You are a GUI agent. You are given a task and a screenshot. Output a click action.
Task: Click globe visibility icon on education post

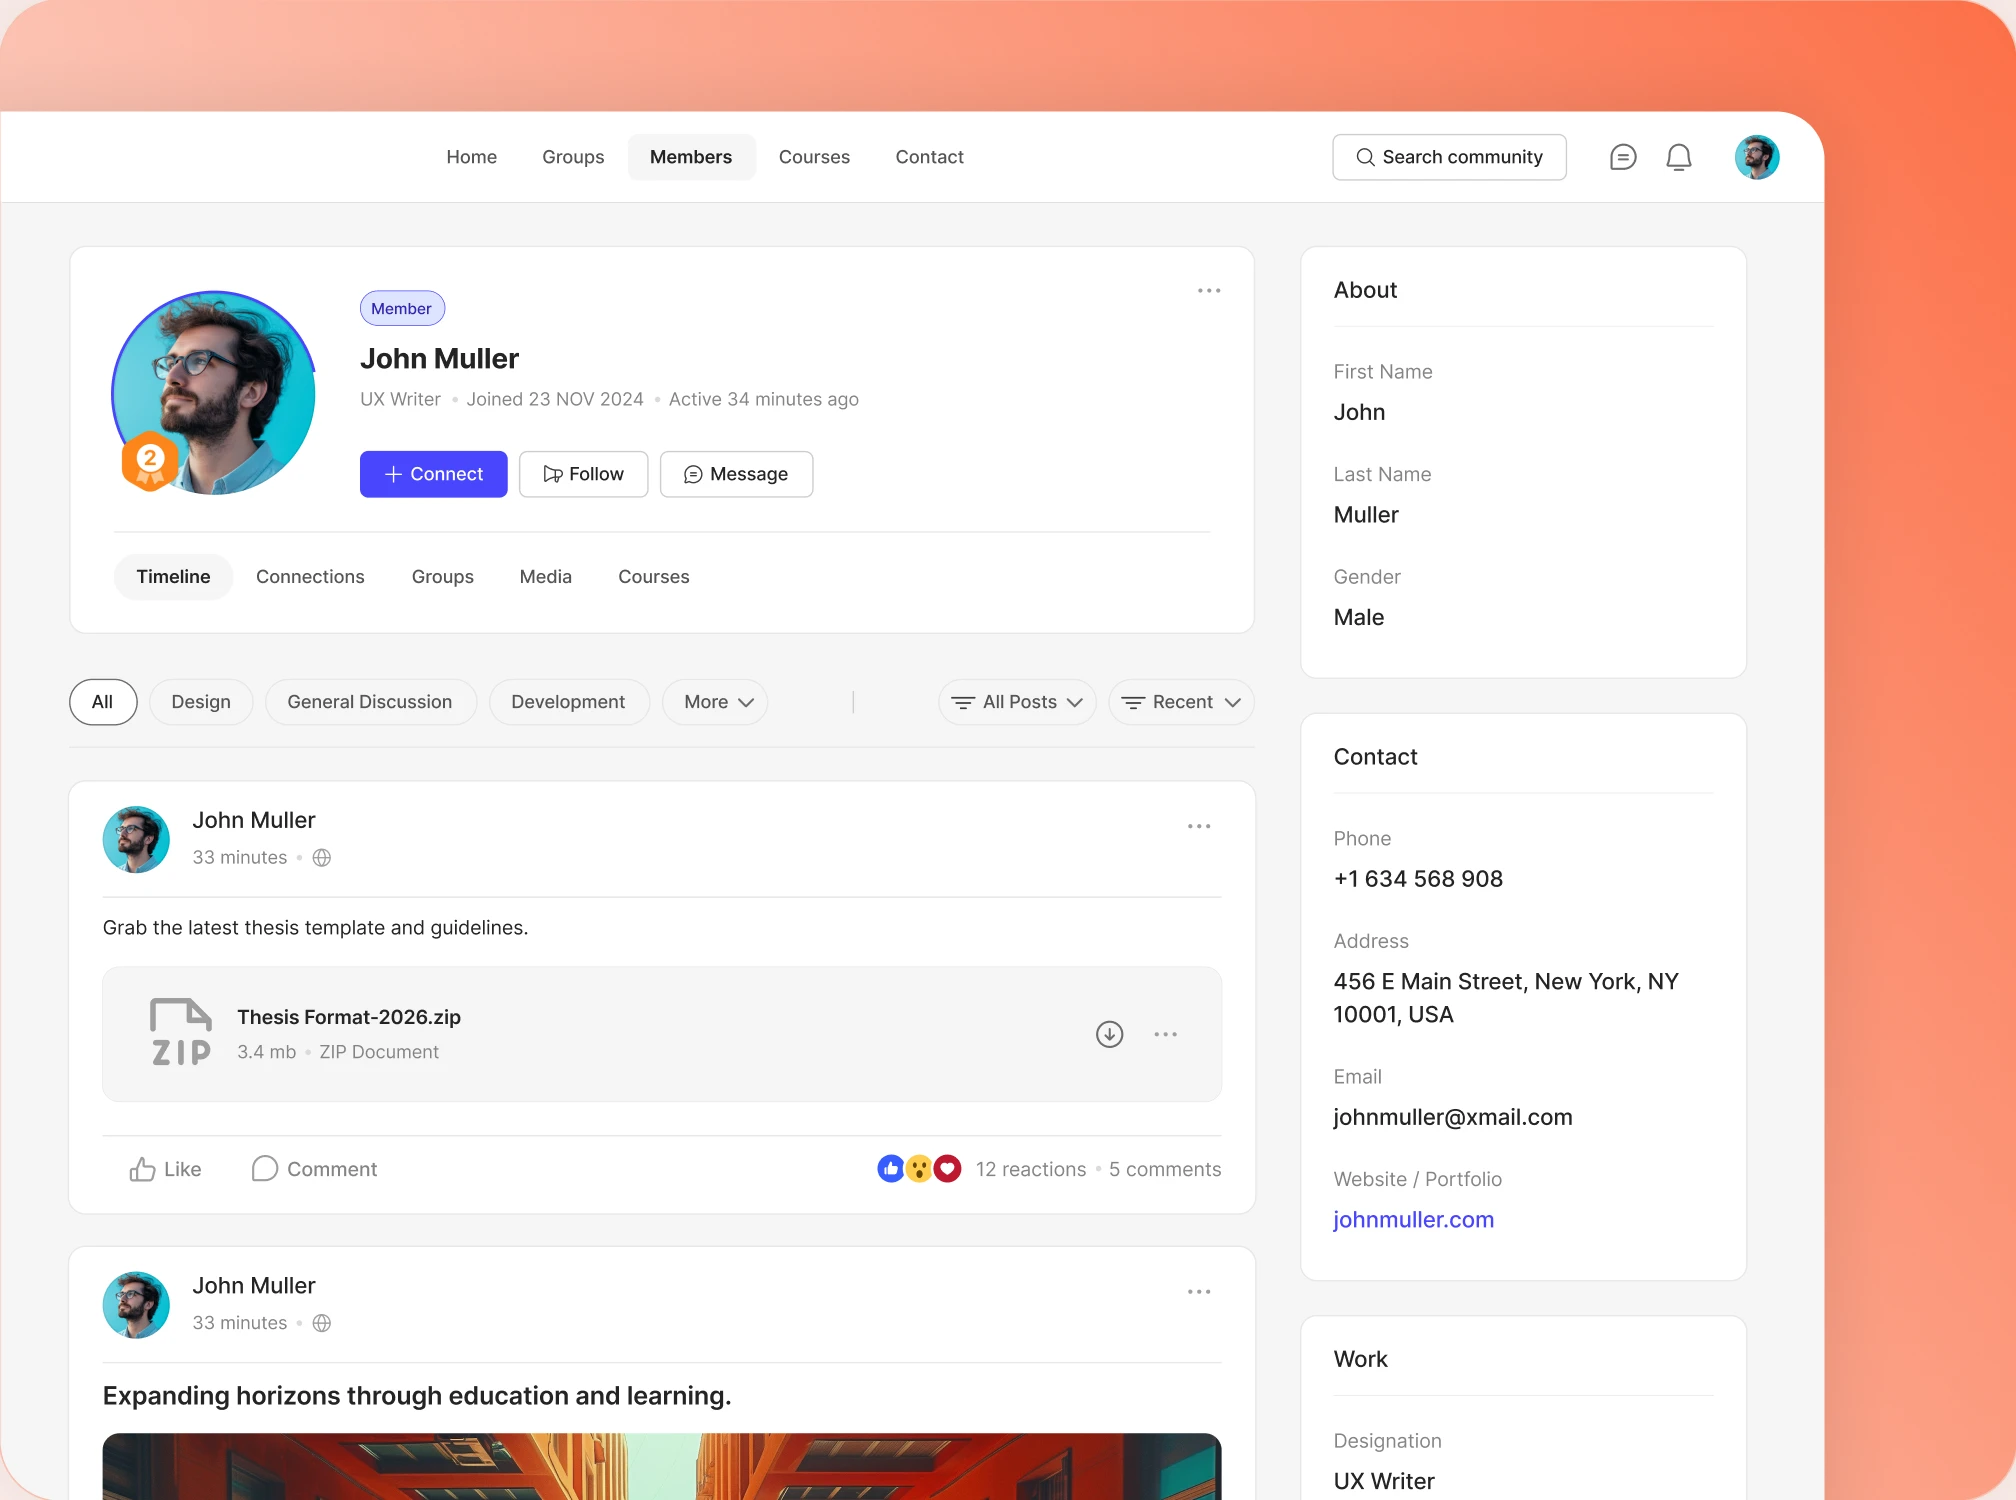click(322, 1323)
